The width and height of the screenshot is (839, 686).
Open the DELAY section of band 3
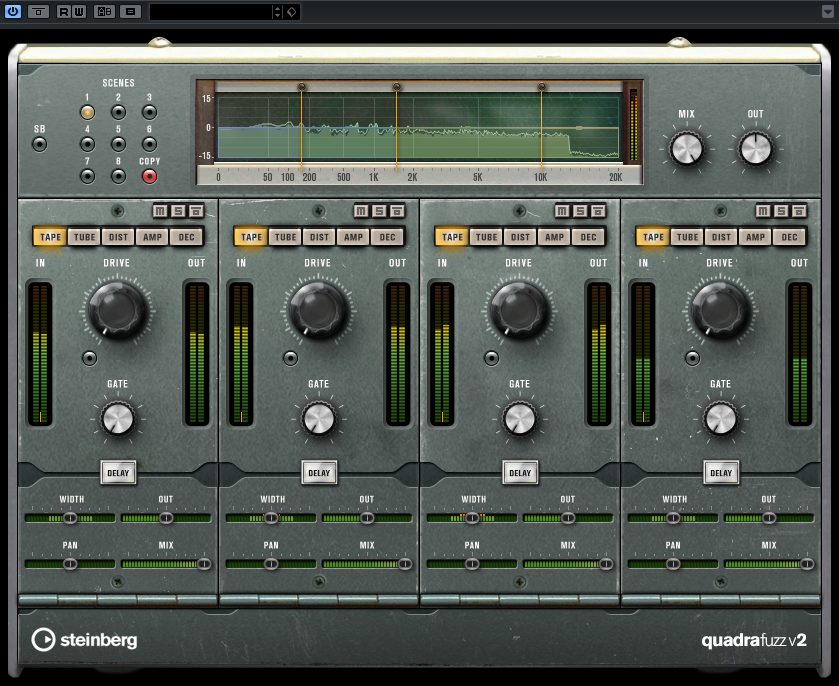point(520,472)
